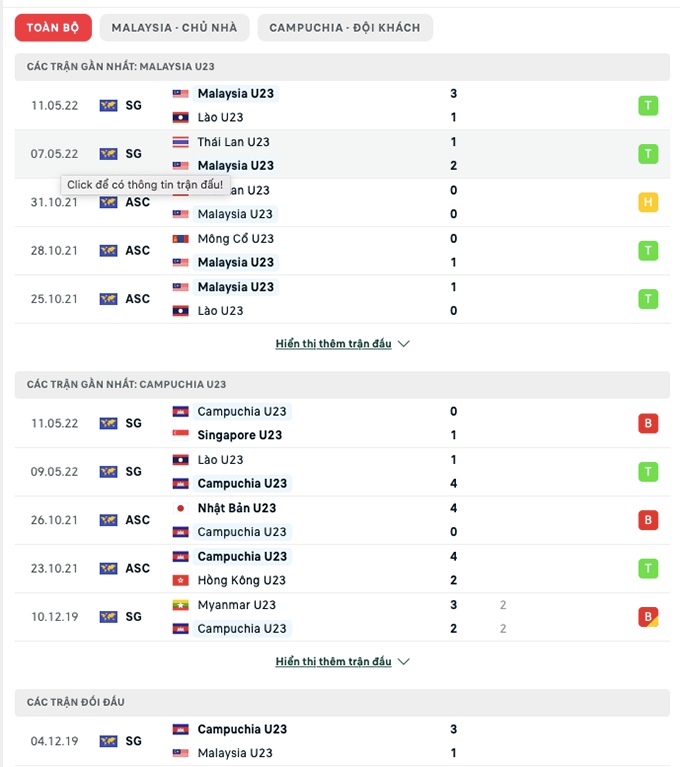Switch to MALAYSIA - CHỦ NHÀ tab
The height and width of the screenshot is (767, 680).
(x=174, y=27)
